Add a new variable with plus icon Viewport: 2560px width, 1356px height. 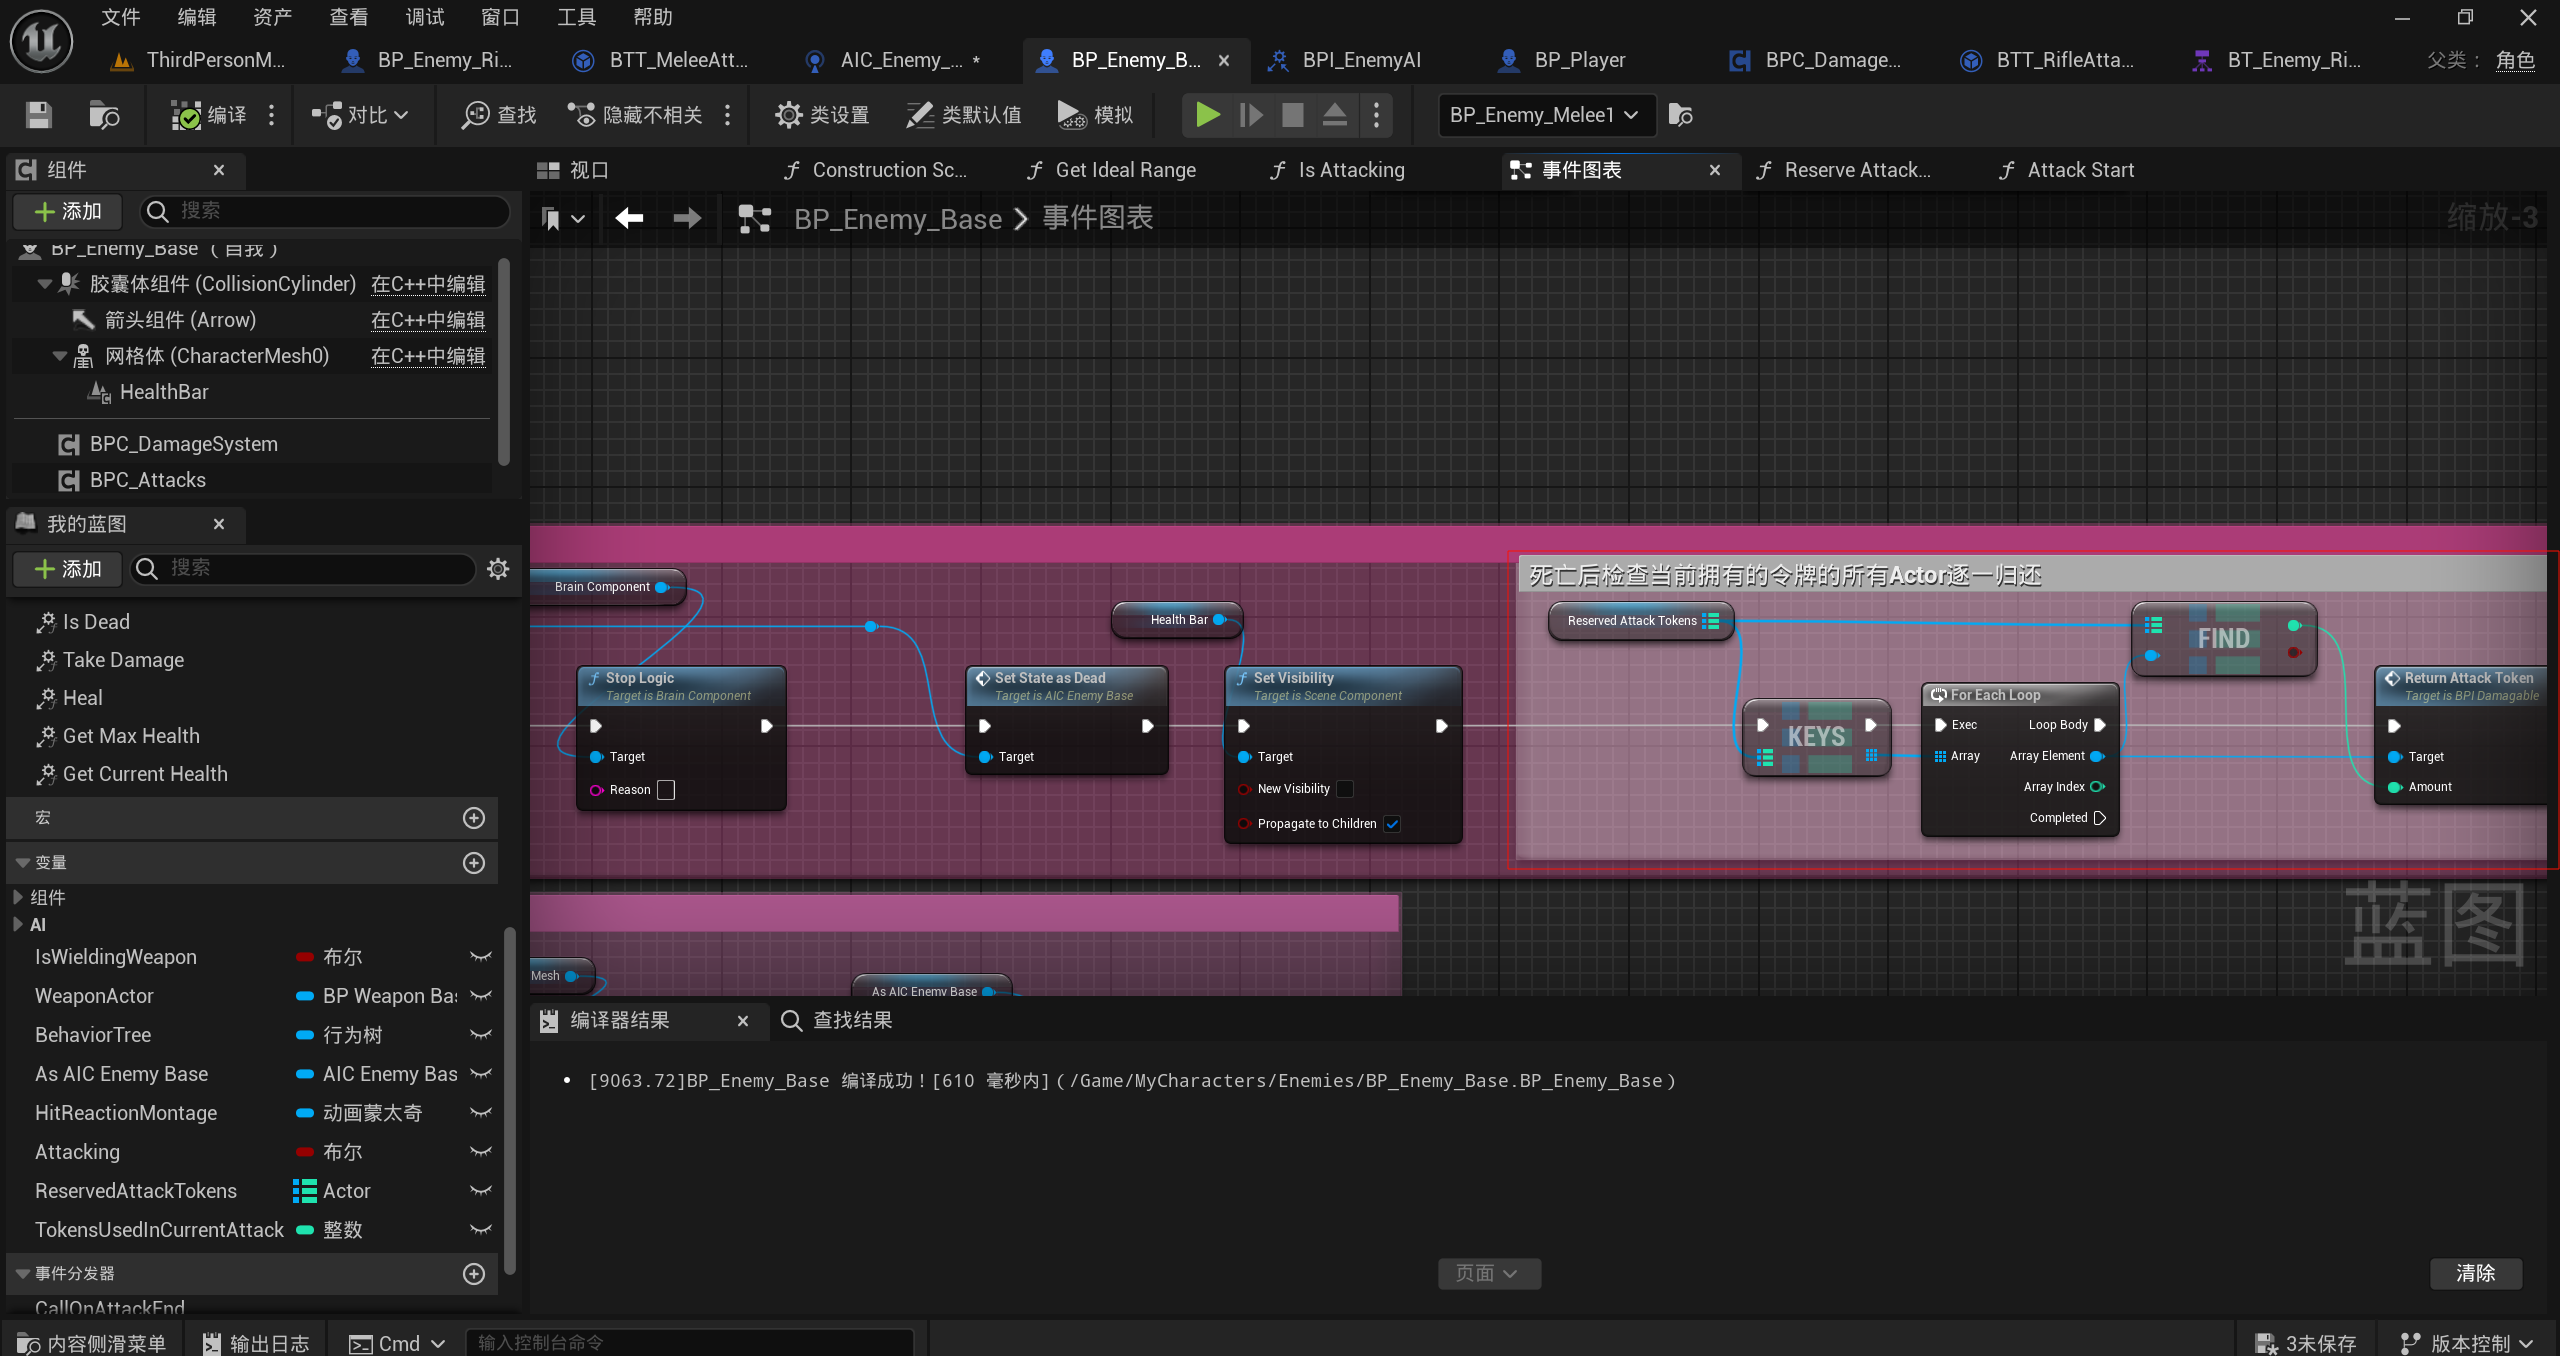point(474,863)
